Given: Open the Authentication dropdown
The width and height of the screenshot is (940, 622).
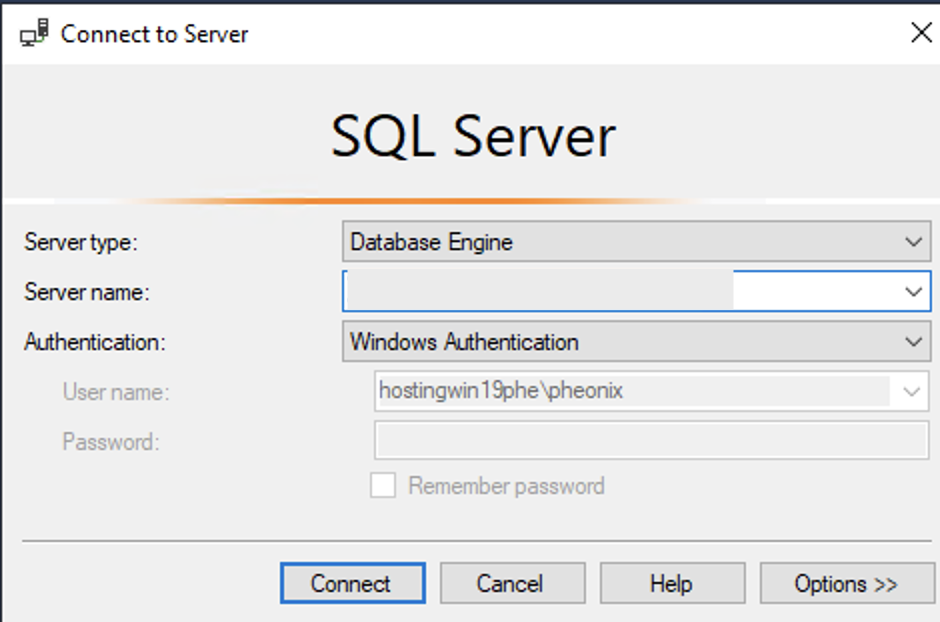Looking at the screenshot, I should coord(912,342).
